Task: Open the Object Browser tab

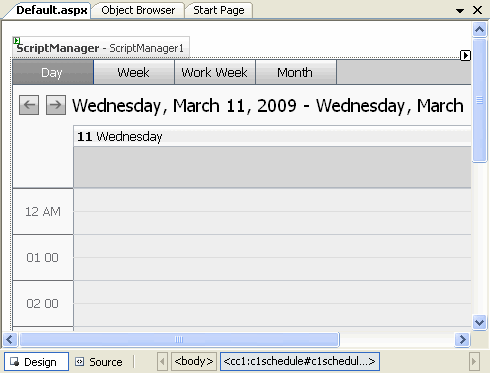Action: tap(138, 10)
